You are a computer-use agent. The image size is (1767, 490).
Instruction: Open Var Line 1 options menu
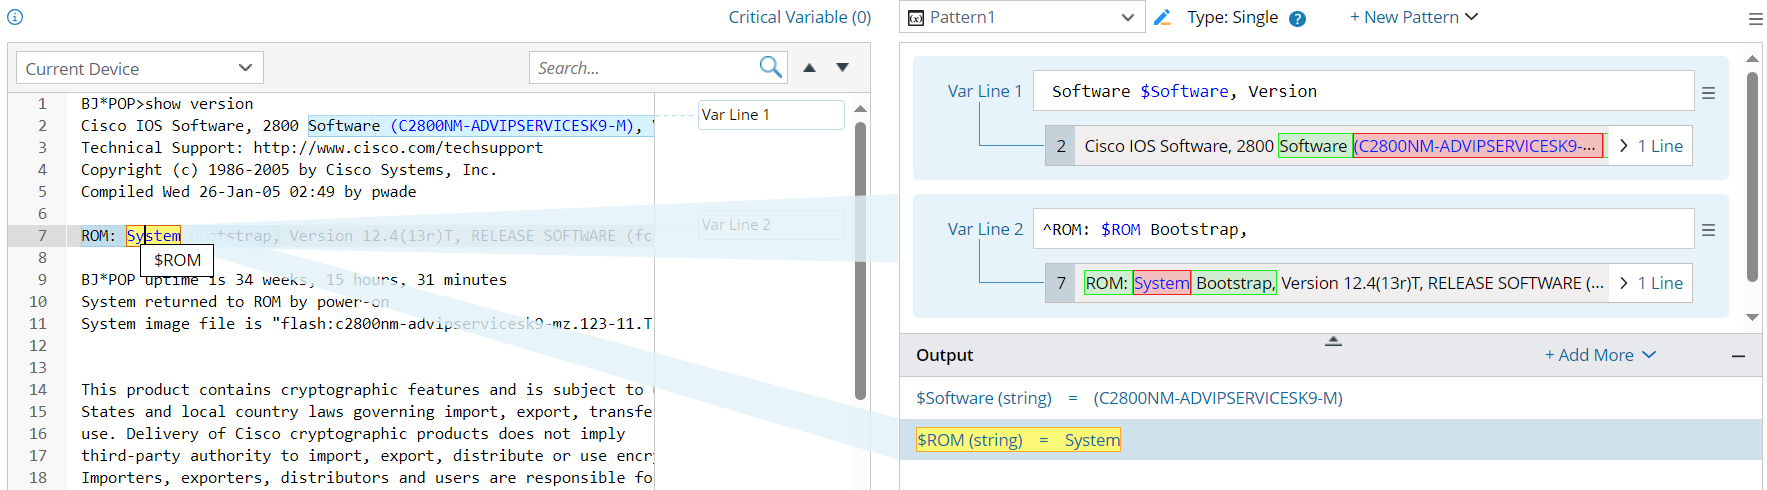coord(1709,92)
